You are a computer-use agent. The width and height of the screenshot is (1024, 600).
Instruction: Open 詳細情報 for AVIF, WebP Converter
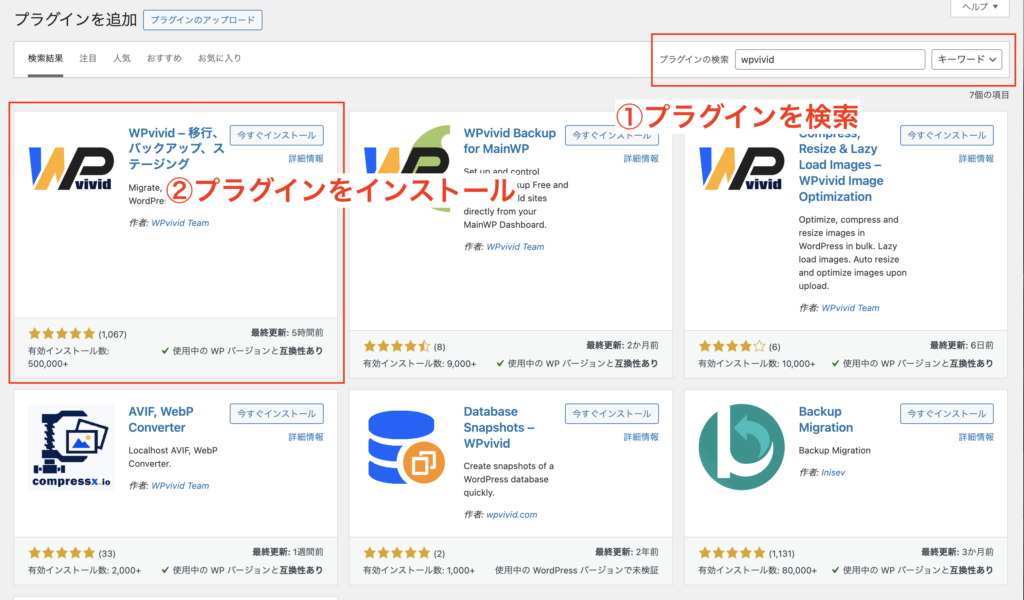(x=306, y=437)
